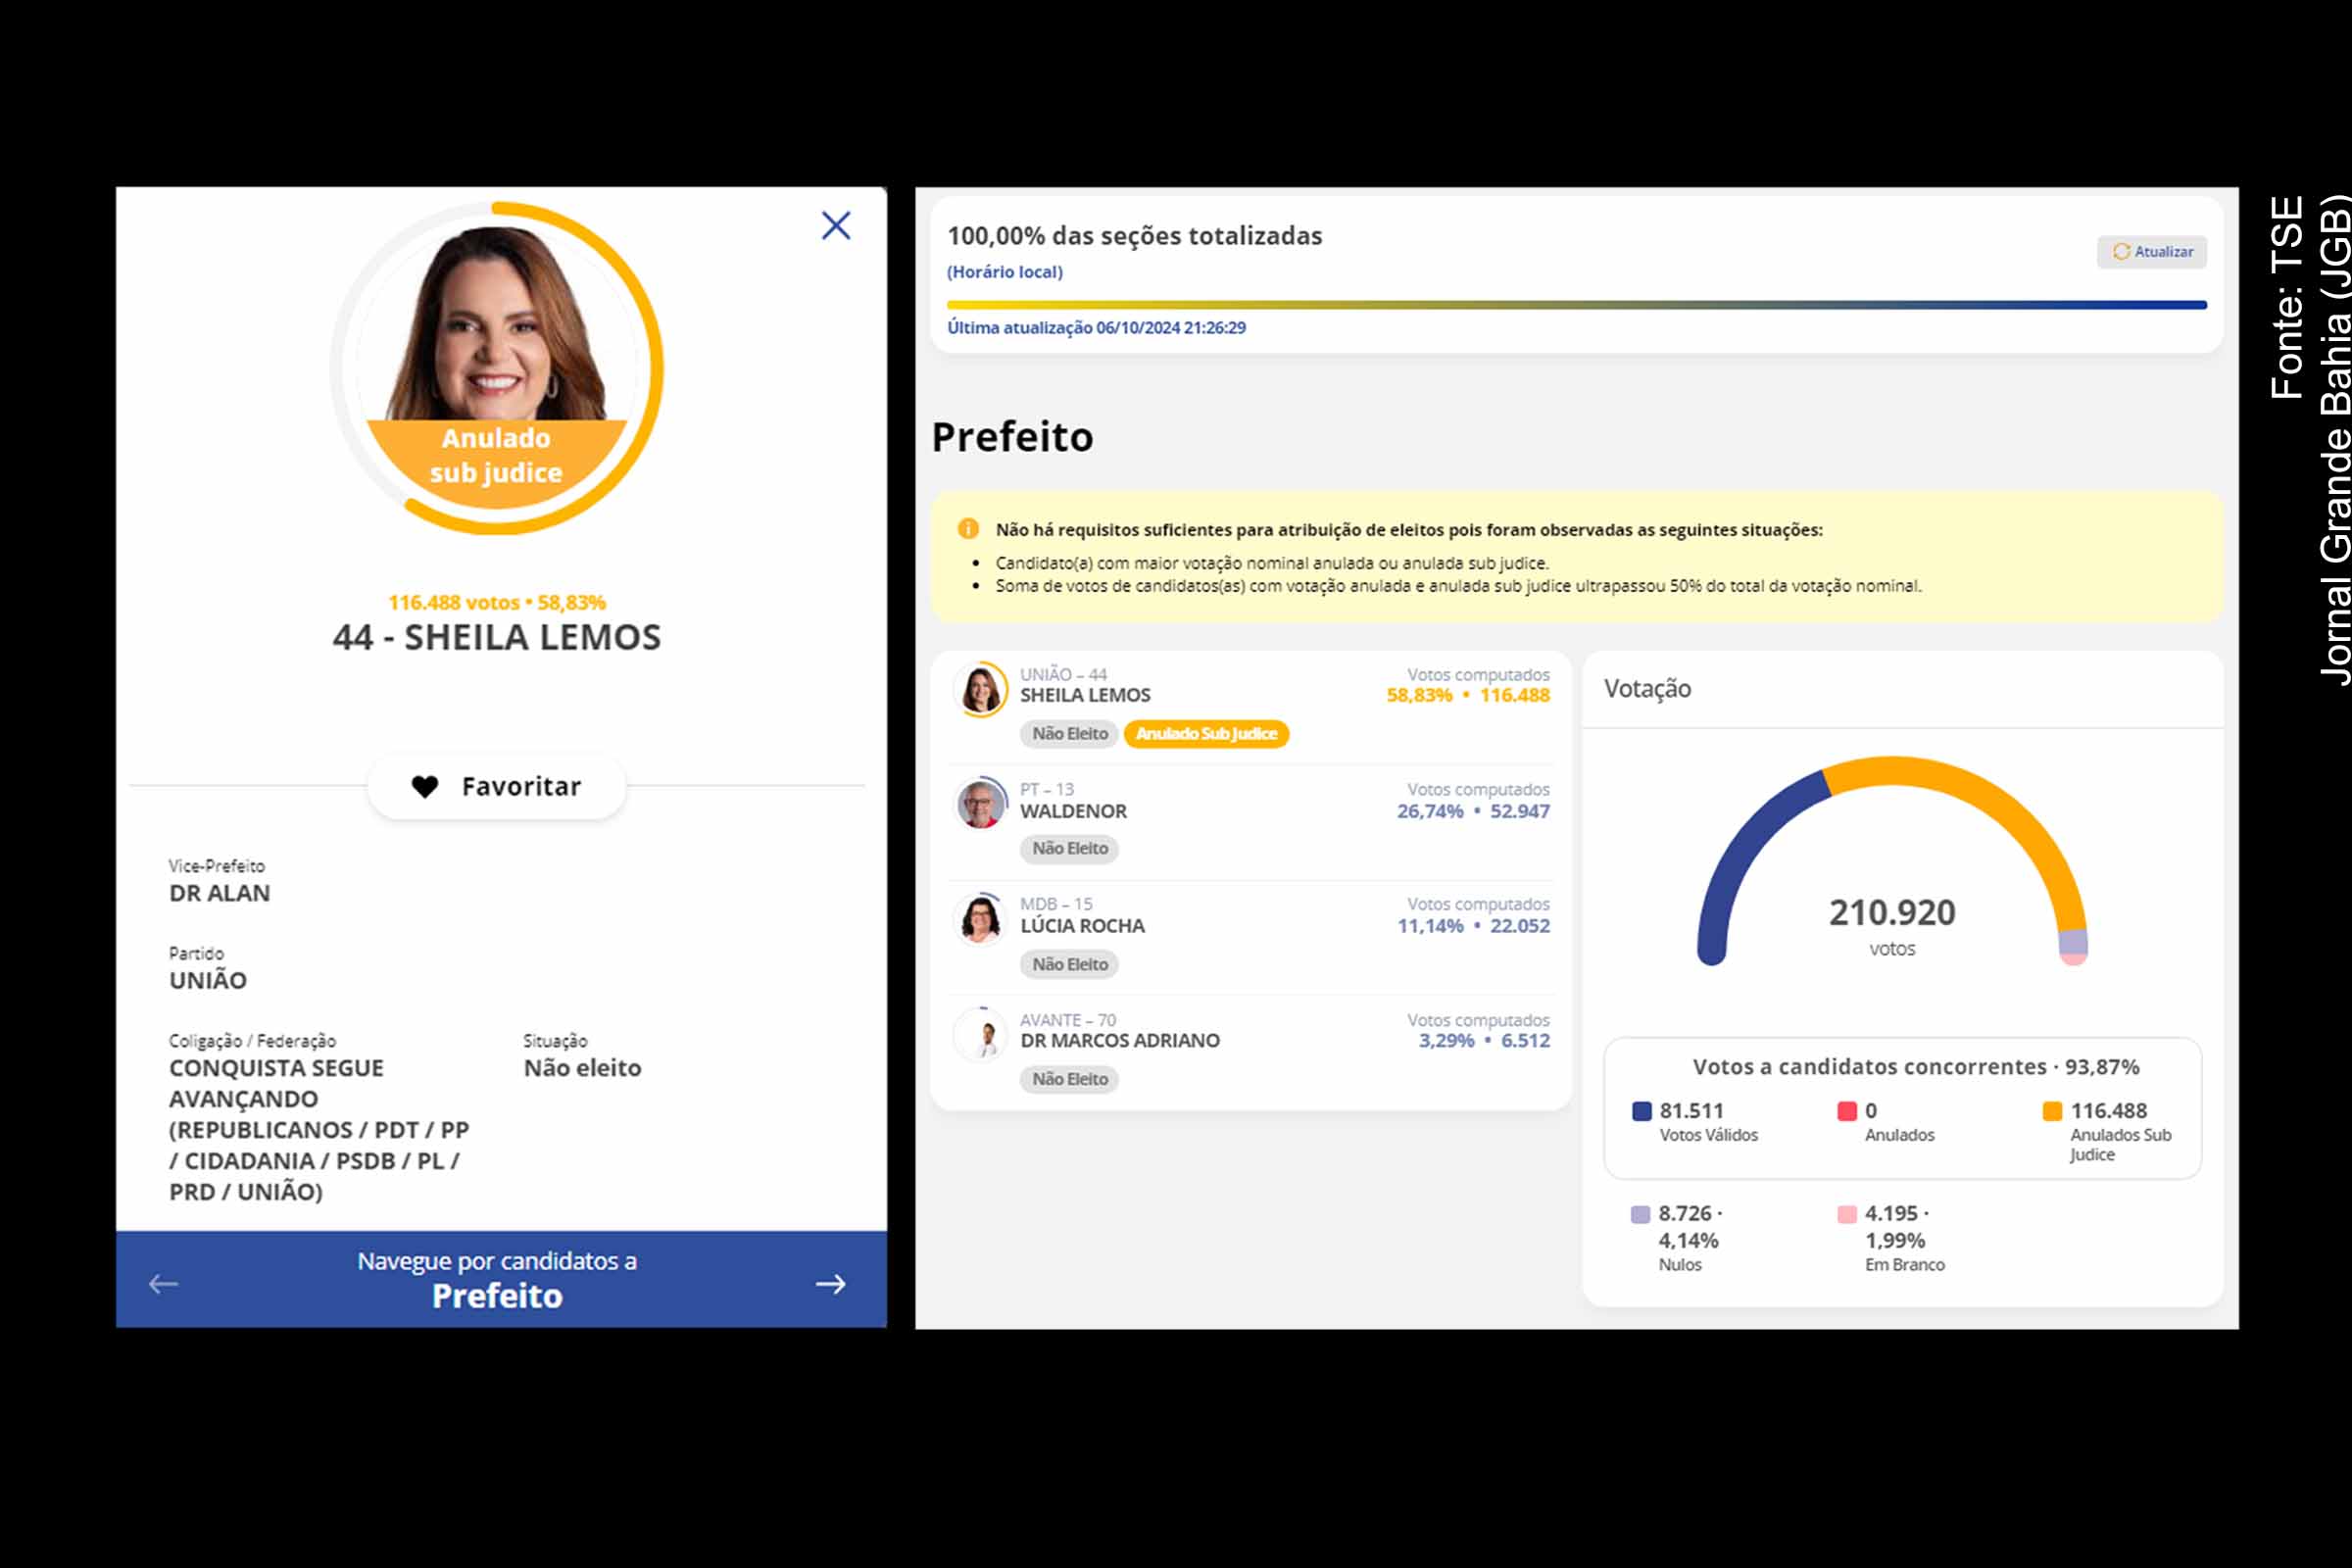
Task: Select Lúcia Rocha candidate photo
Action: click(981, 919)
